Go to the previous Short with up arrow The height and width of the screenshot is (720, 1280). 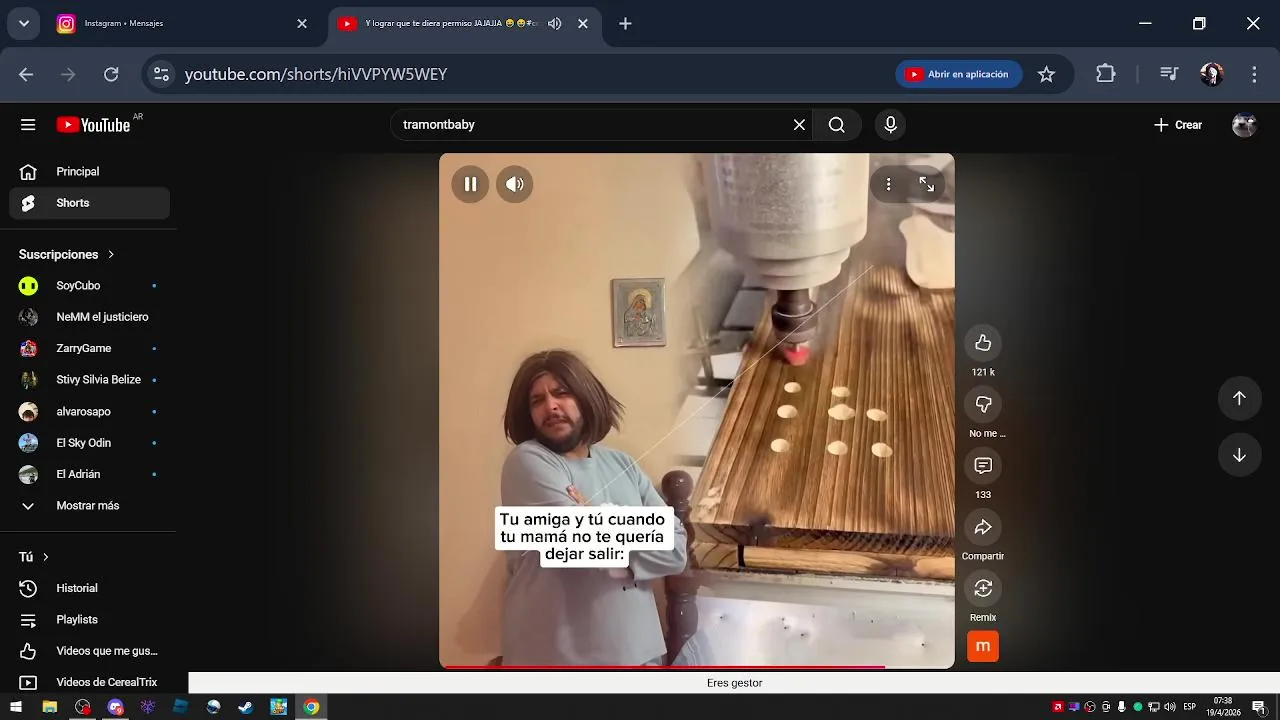coord(1239,398)
